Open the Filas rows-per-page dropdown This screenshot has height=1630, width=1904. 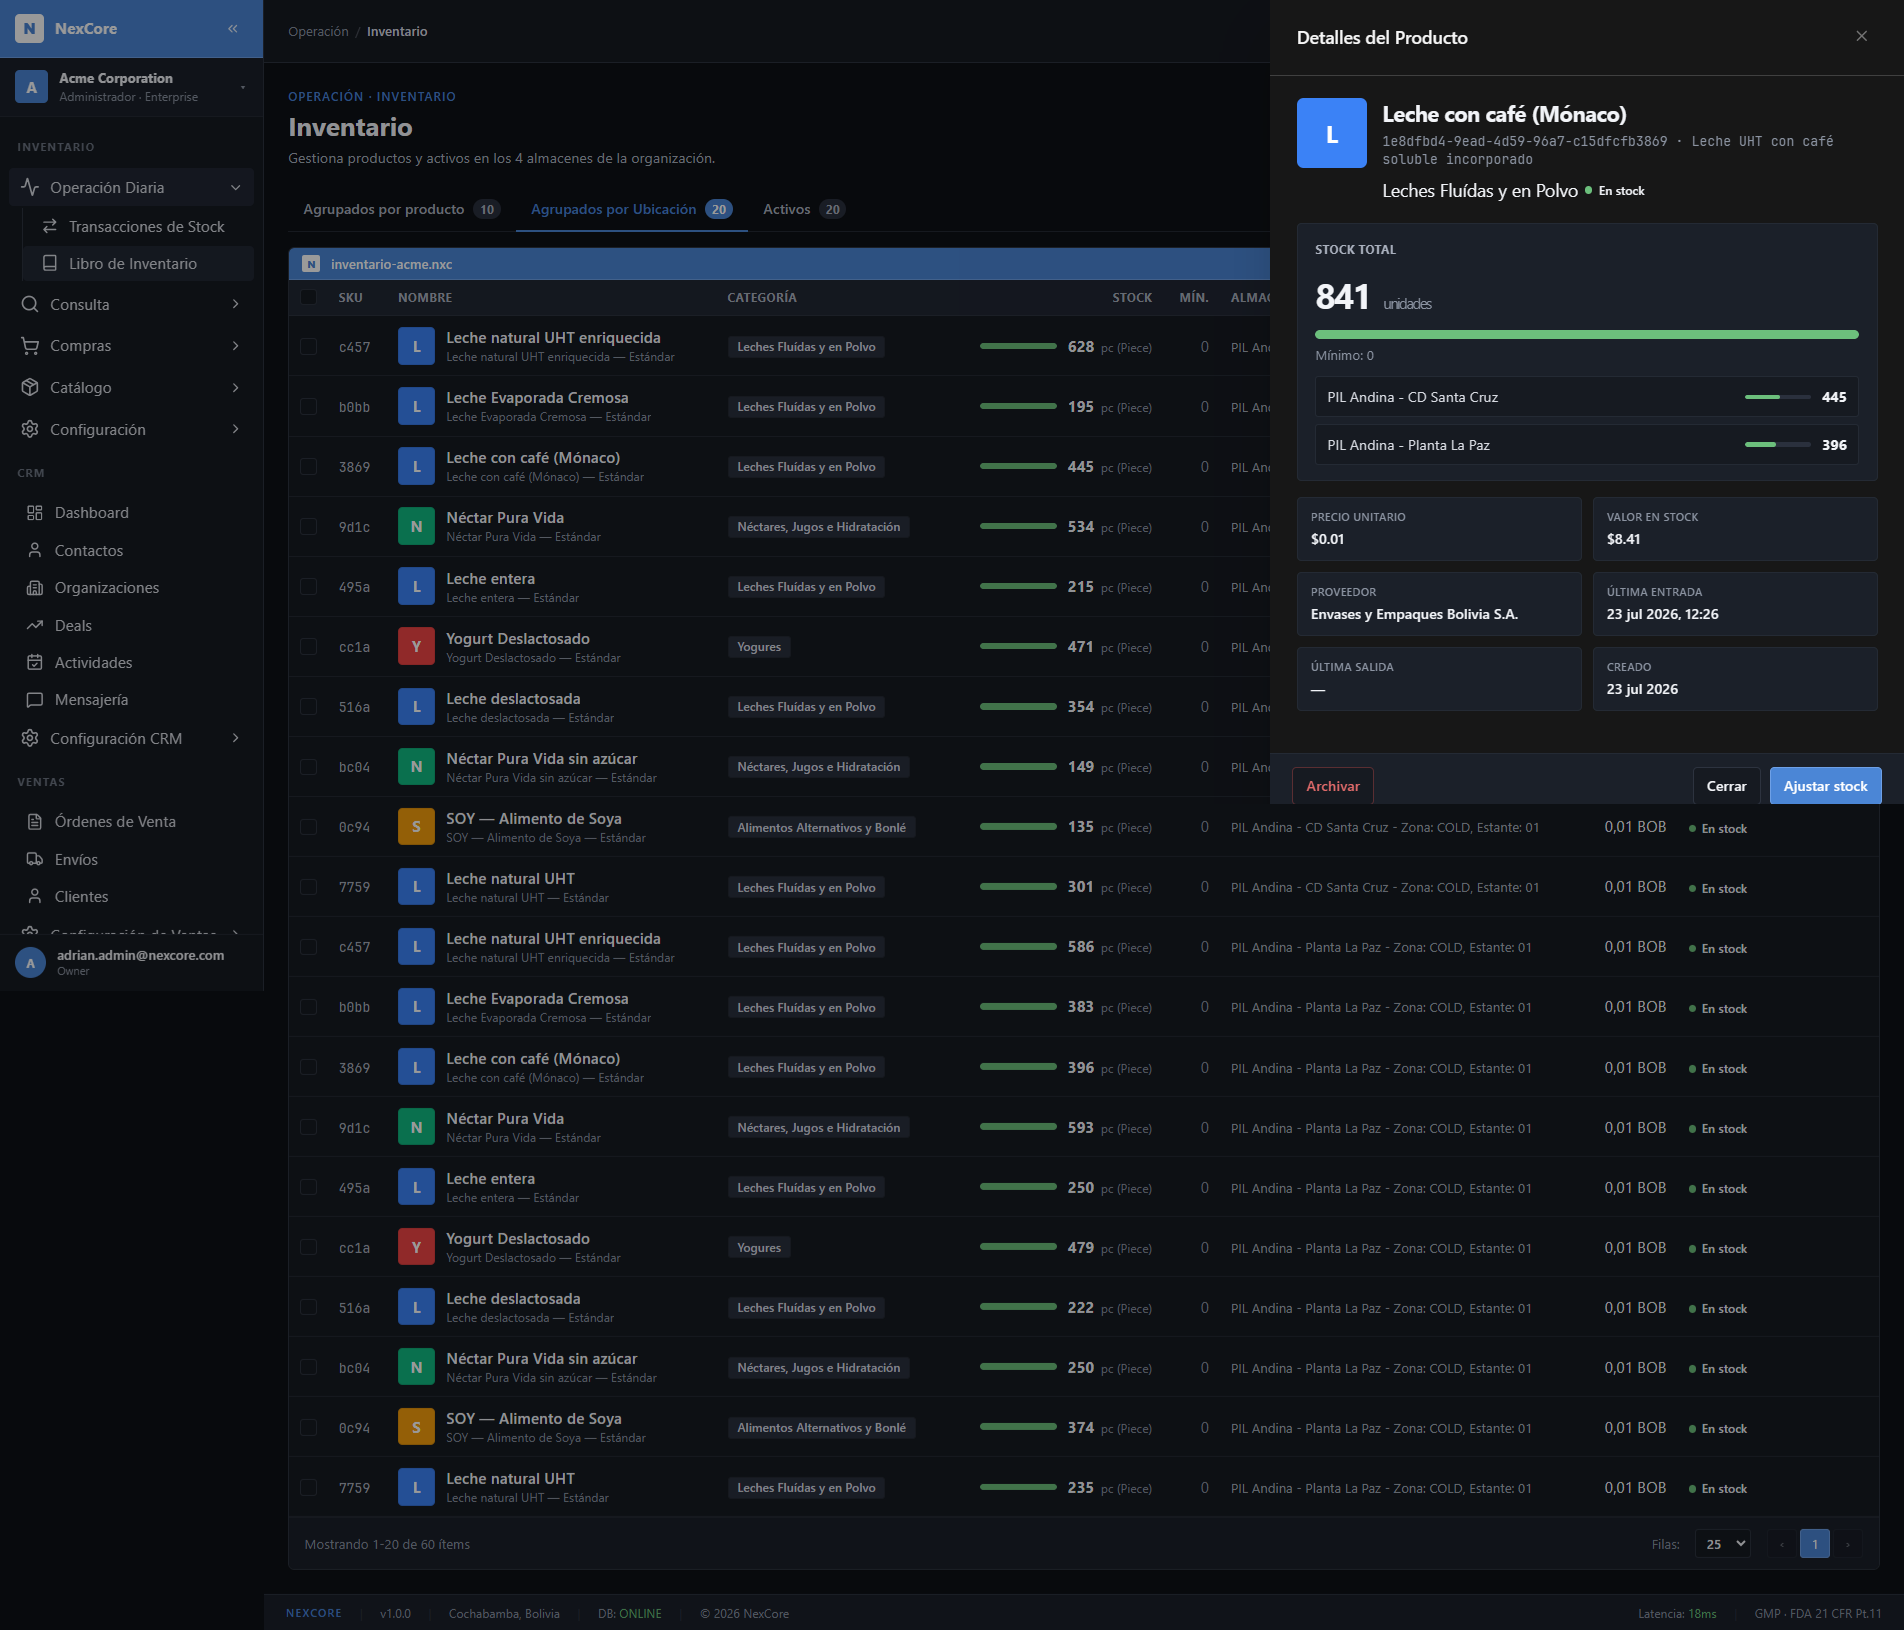(1722, 1543)
